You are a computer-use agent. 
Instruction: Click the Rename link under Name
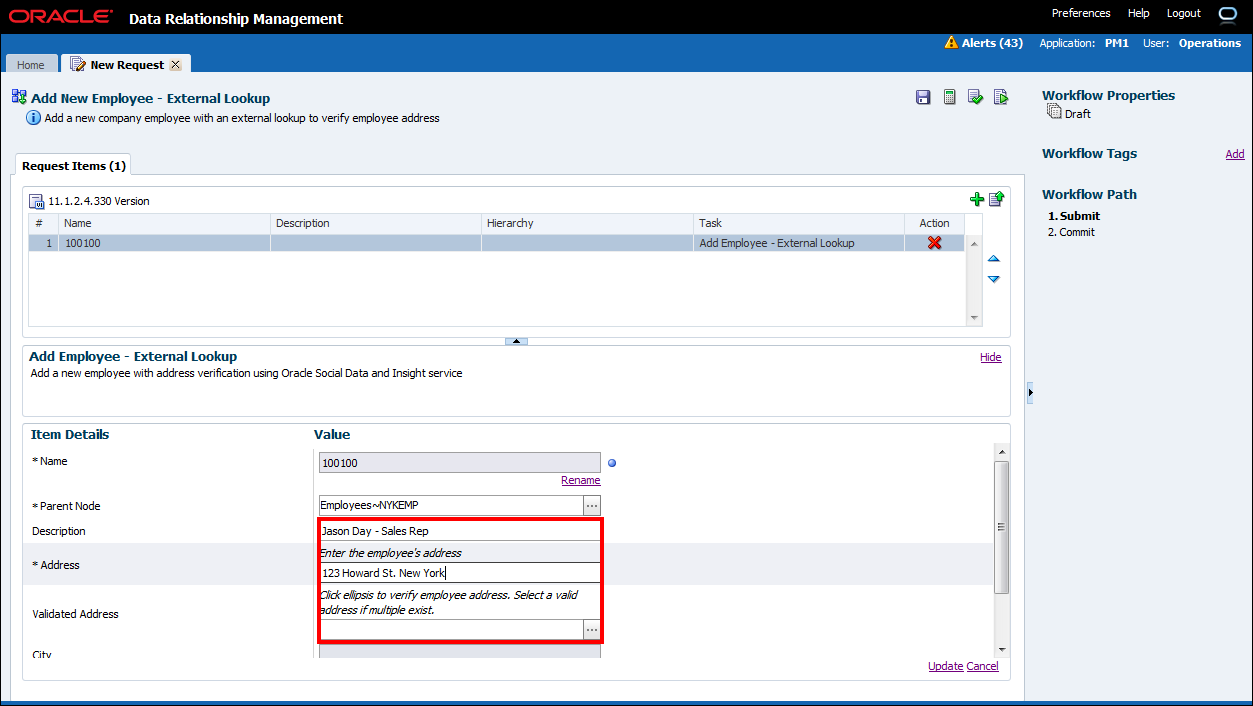point(580,480)
